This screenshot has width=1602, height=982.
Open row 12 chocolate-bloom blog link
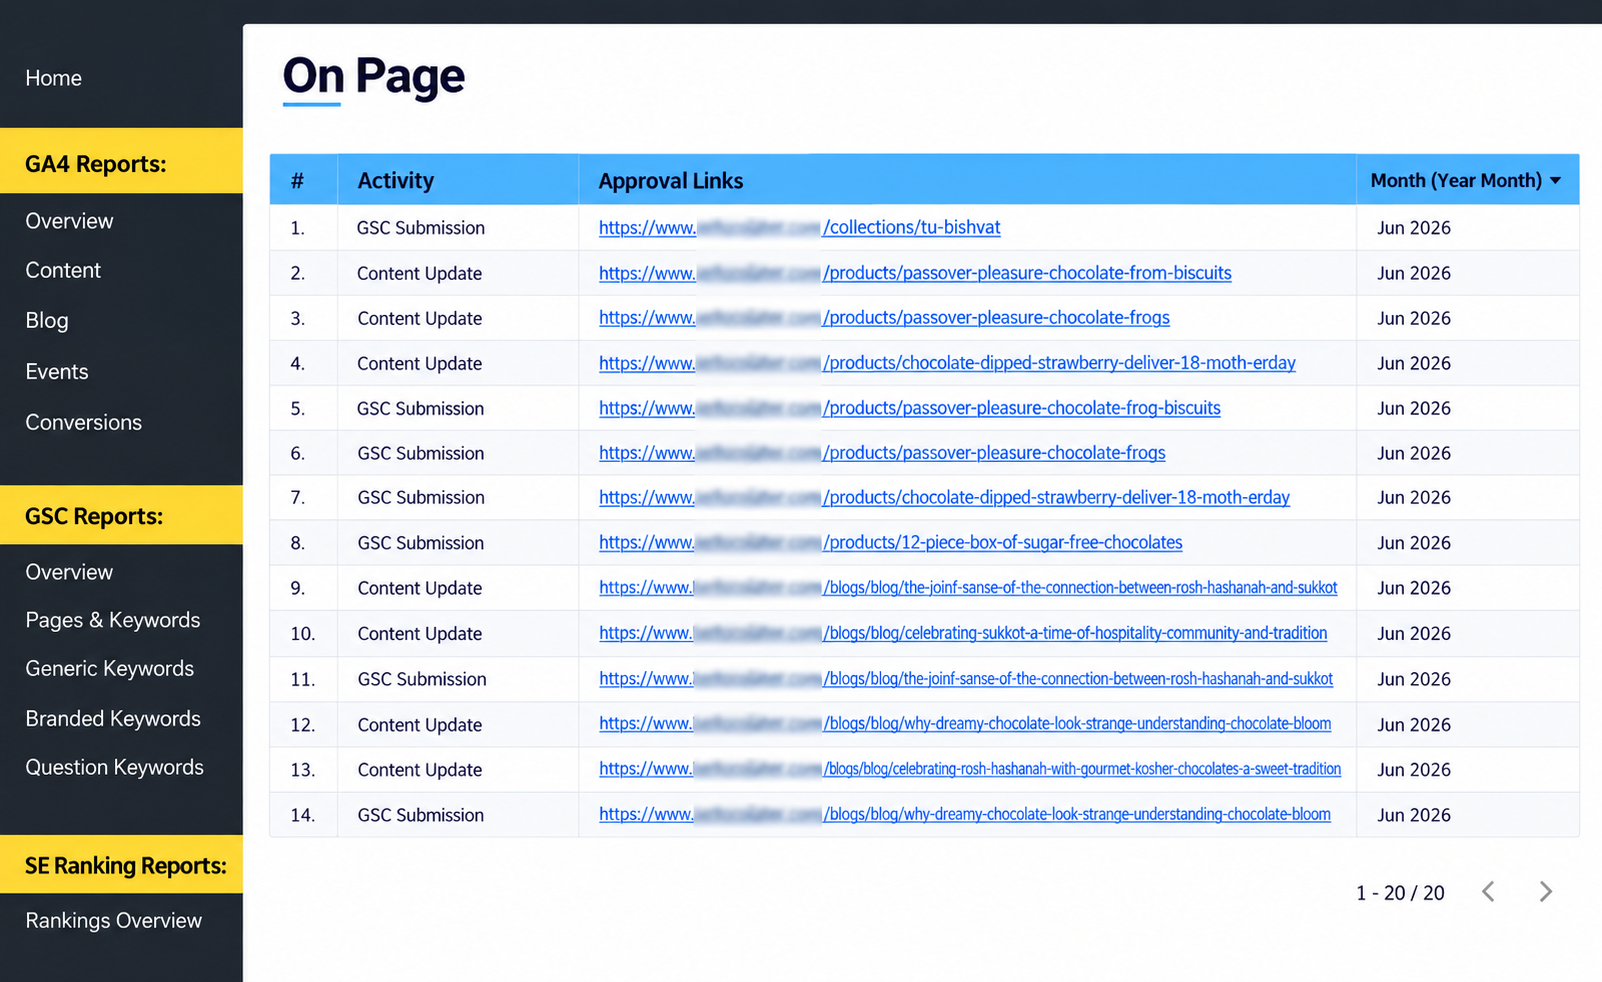[965, 724]
